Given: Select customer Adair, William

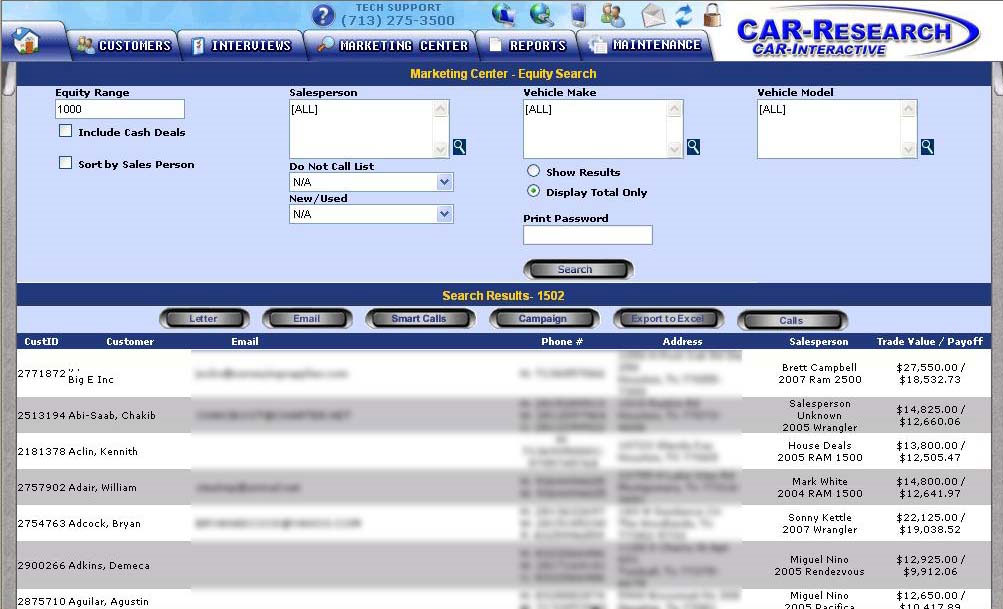Looking at the screenshot, I should tap(102, 487).
